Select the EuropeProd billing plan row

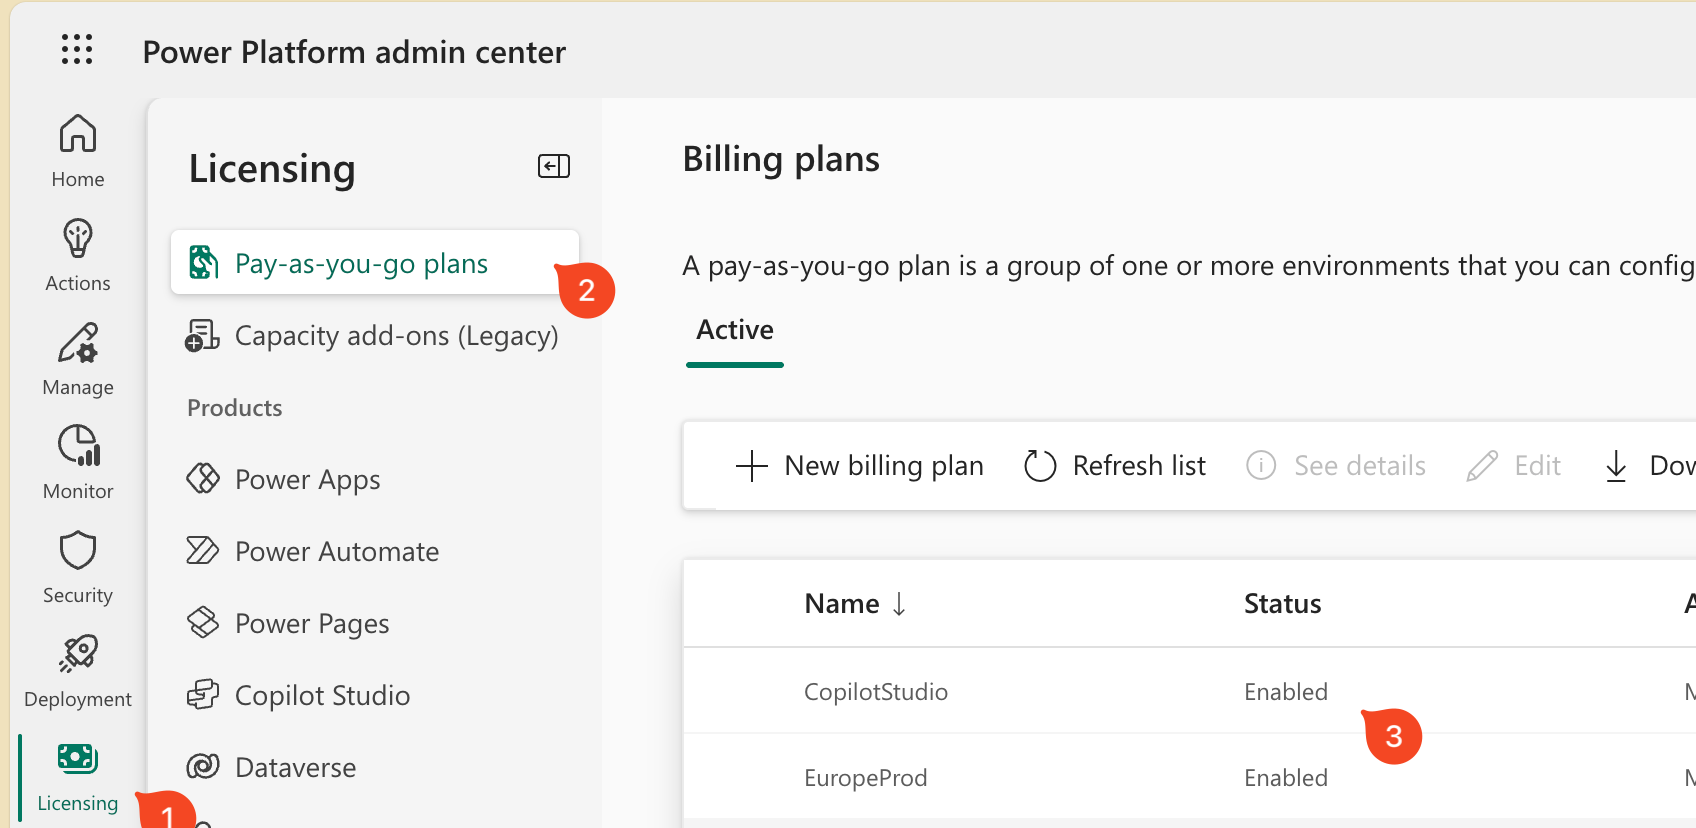866,778
